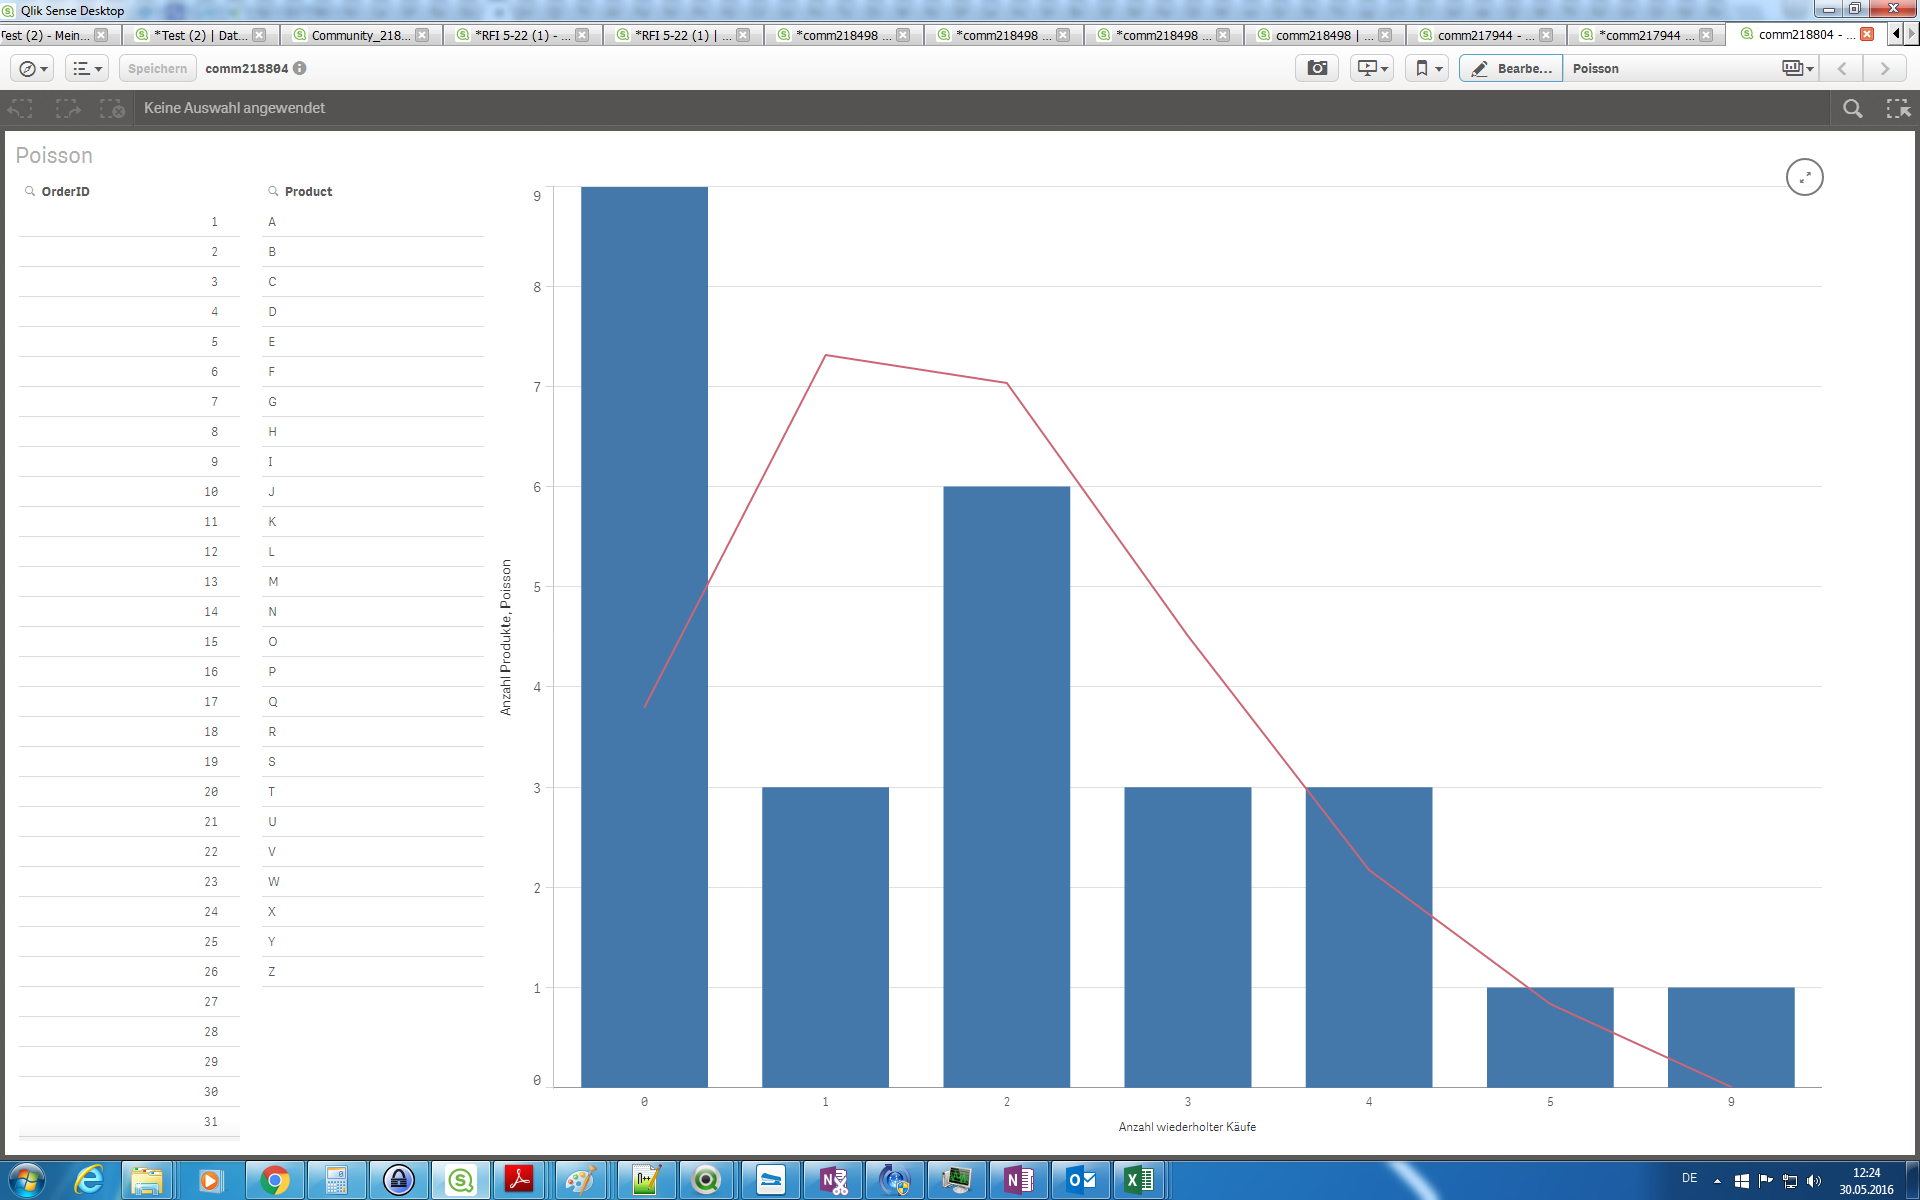Open the list options menu
This screenshot has width=1920, height=1200.
[87, 68]
